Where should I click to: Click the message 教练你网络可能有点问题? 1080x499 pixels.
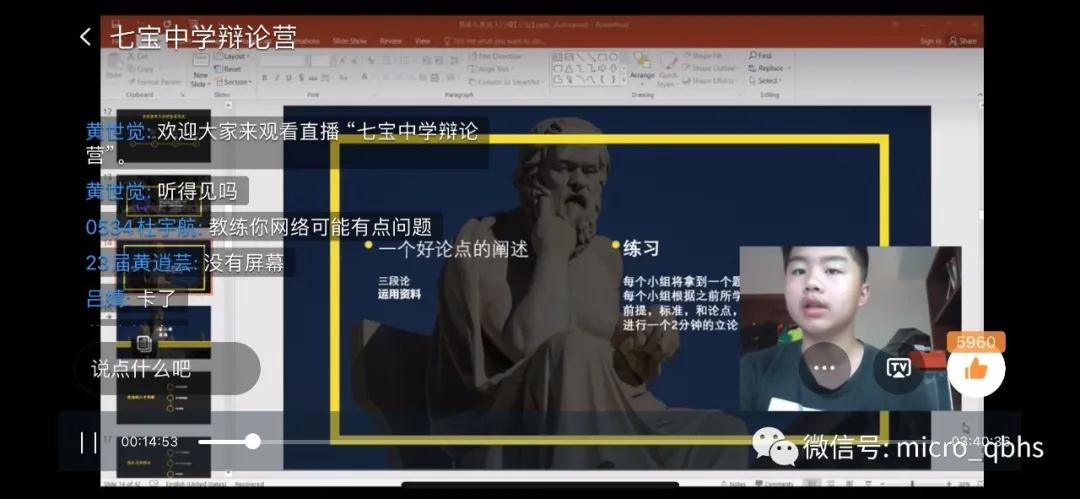[x=320, y=227]
